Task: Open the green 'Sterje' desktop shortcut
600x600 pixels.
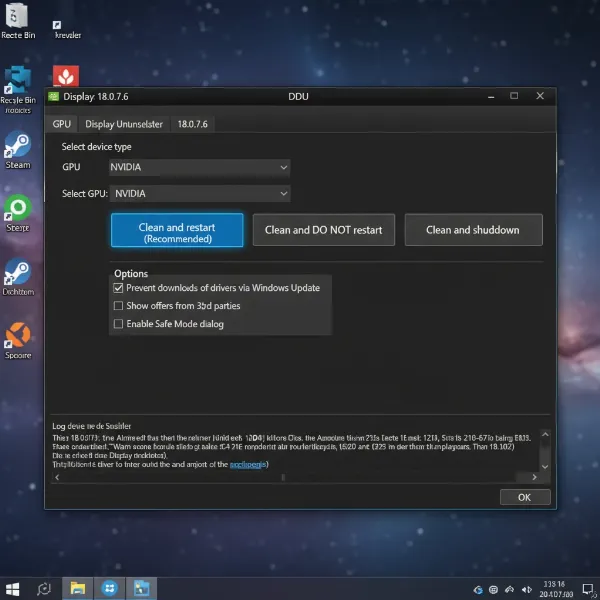Action: (x=18, y=214)
